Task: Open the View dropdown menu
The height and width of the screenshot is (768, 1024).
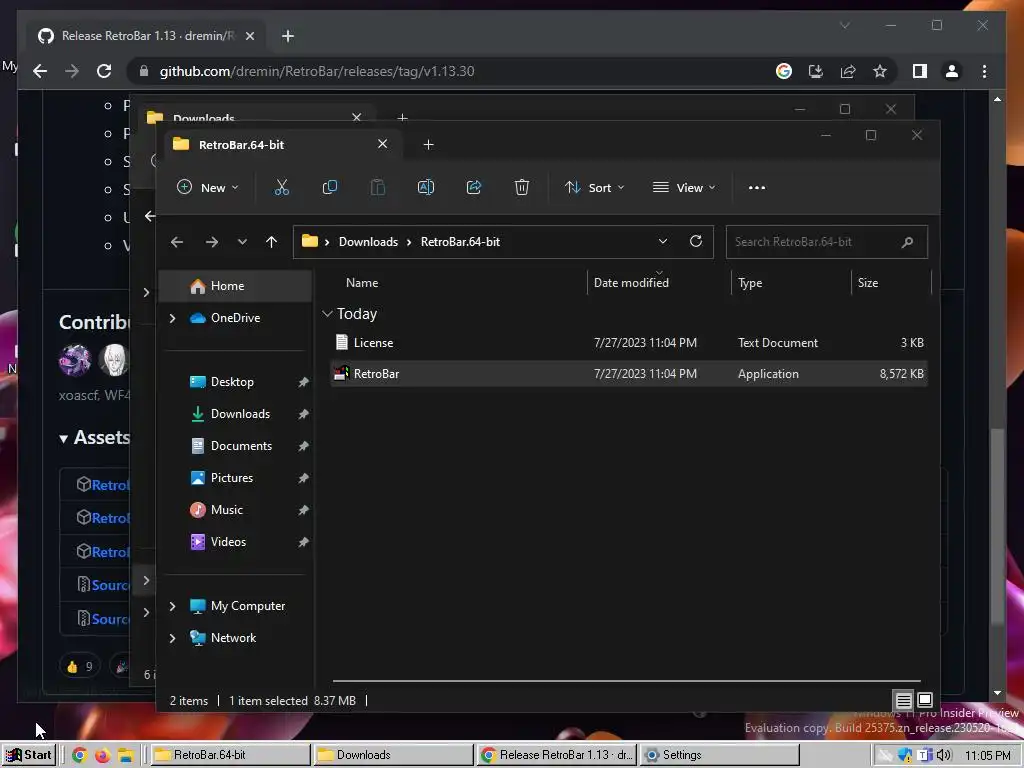Action: (x=684, y=187)
